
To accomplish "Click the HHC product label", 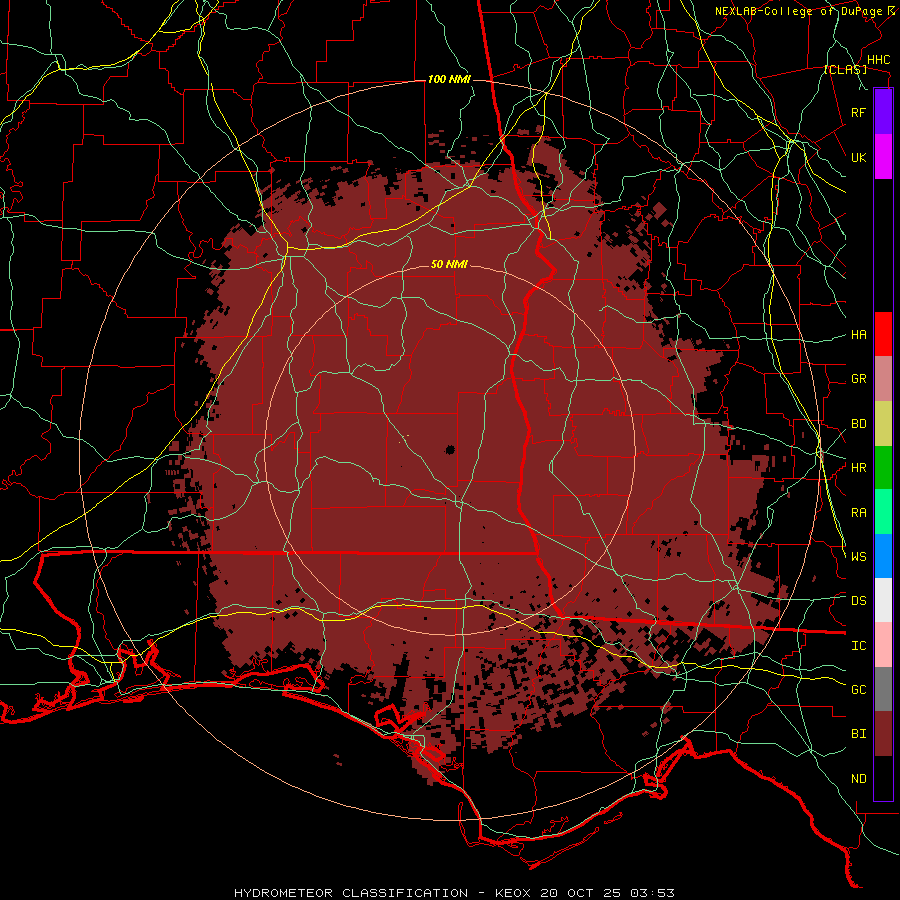I will (x=878, y=60).
